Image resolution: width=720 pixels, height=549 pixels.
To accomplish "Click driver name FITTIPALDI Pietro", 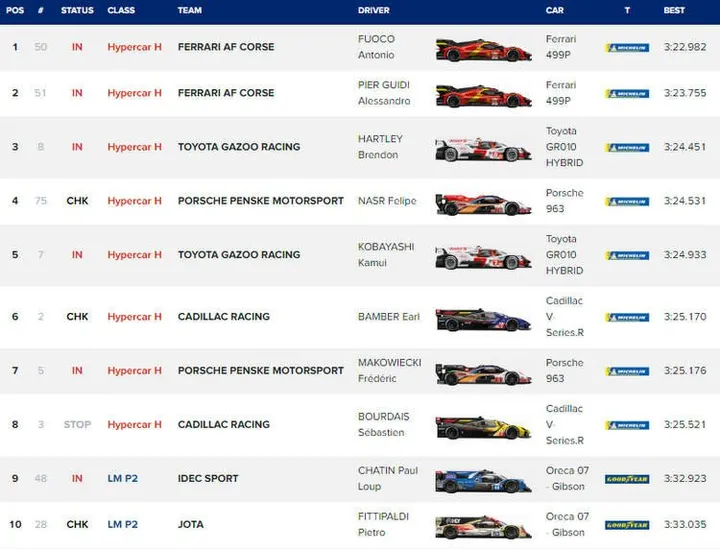I will [x=383, y=524].
